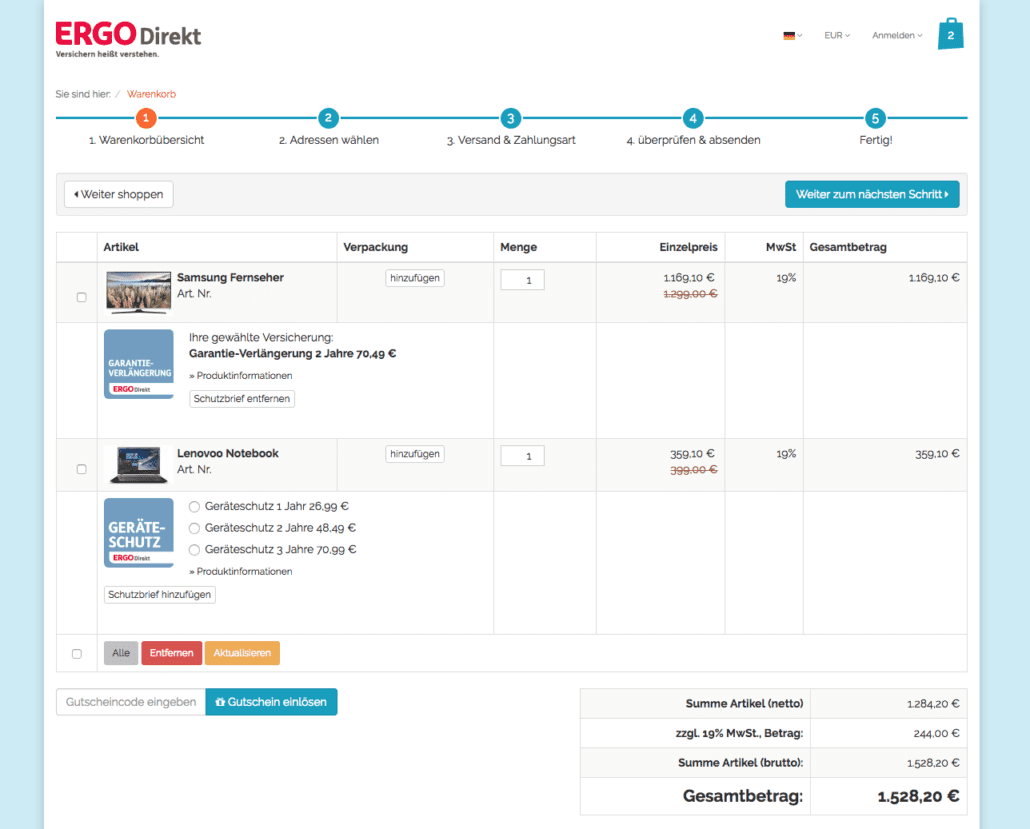
Task: Click the red Entfernen button
Action: click(x=171, y=653)
